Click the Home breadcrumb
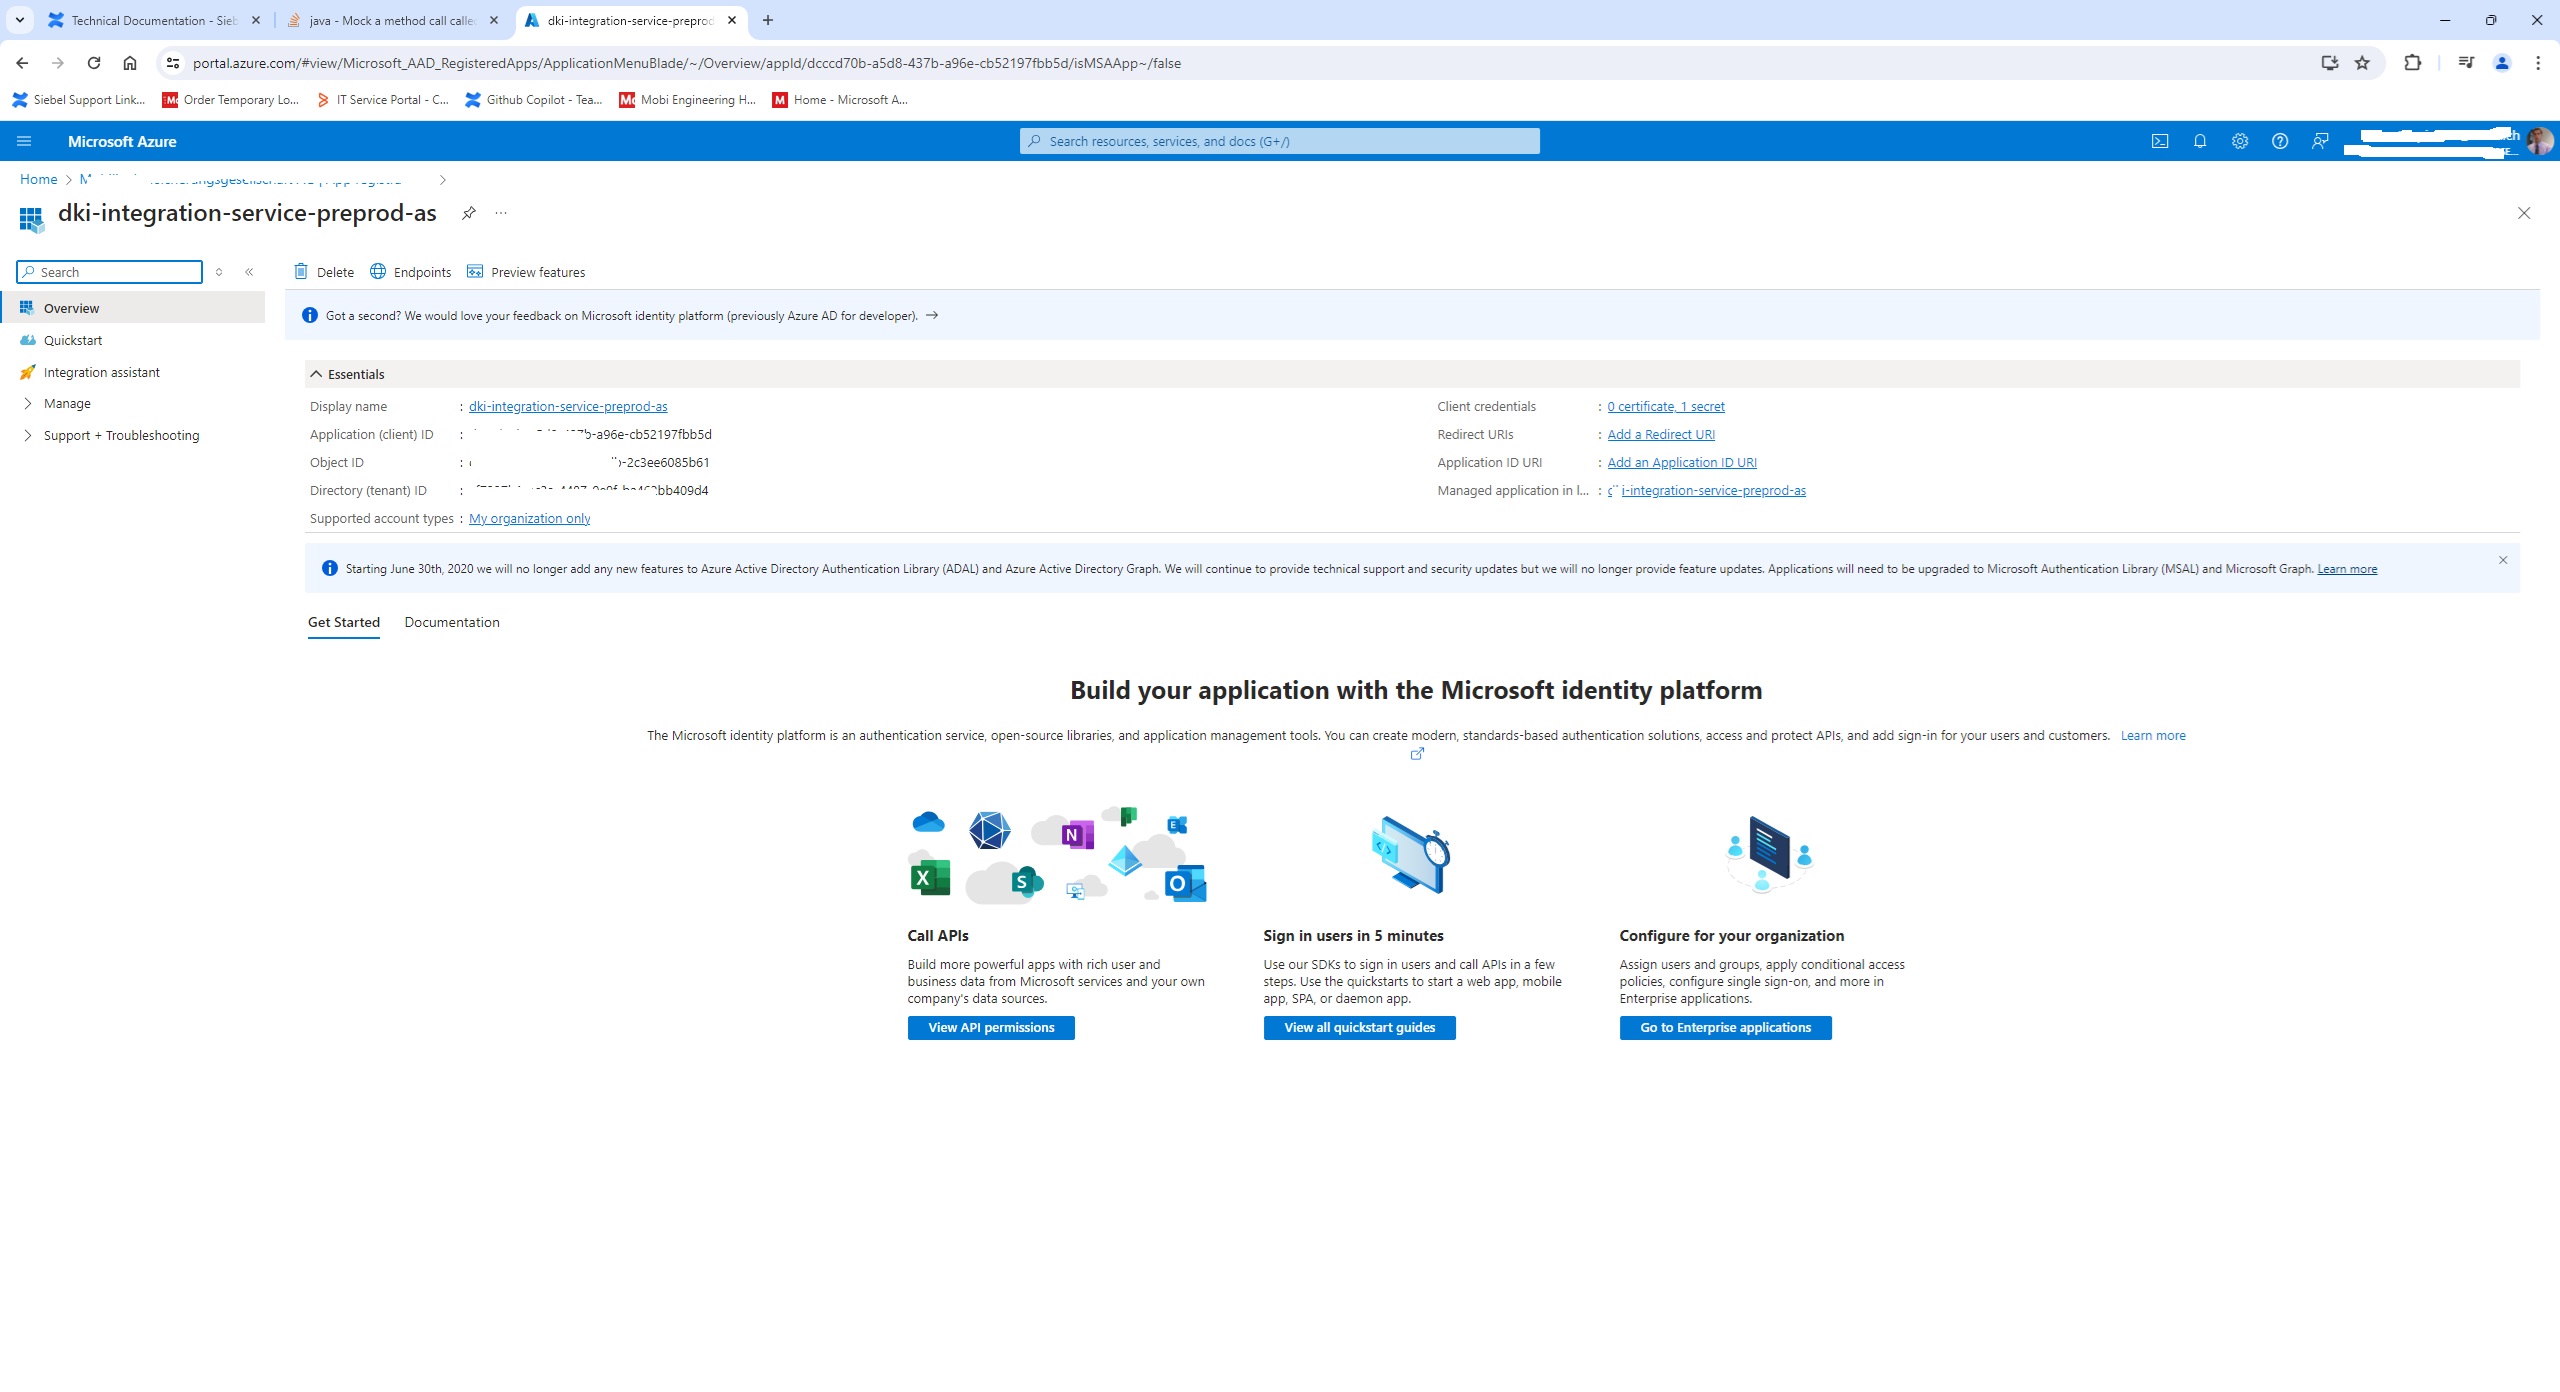The image size is (2560, 1392). click(x=38, y=179)
